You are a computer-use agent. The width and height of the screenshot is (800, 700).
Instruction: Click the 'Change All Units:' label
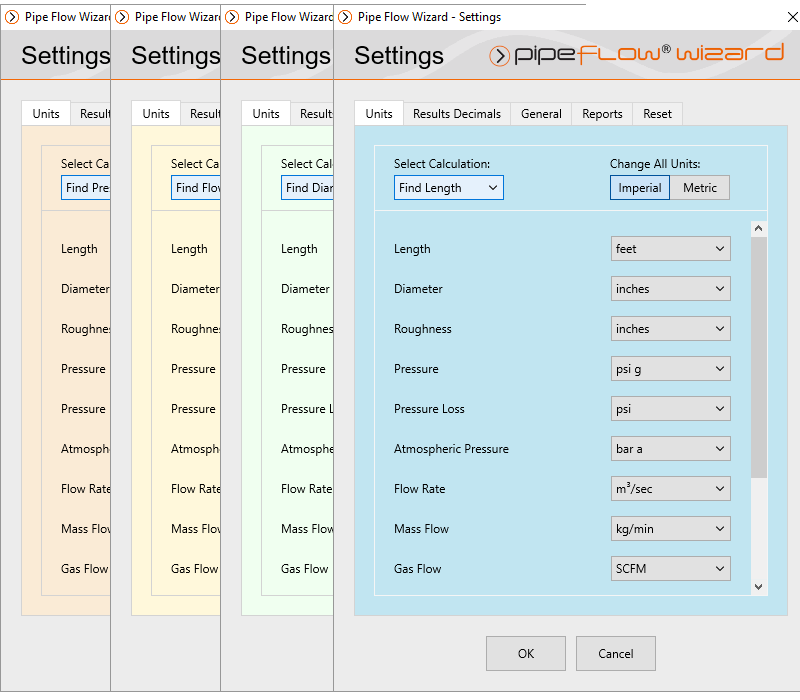pyautogui.click(x=655, y=164)
